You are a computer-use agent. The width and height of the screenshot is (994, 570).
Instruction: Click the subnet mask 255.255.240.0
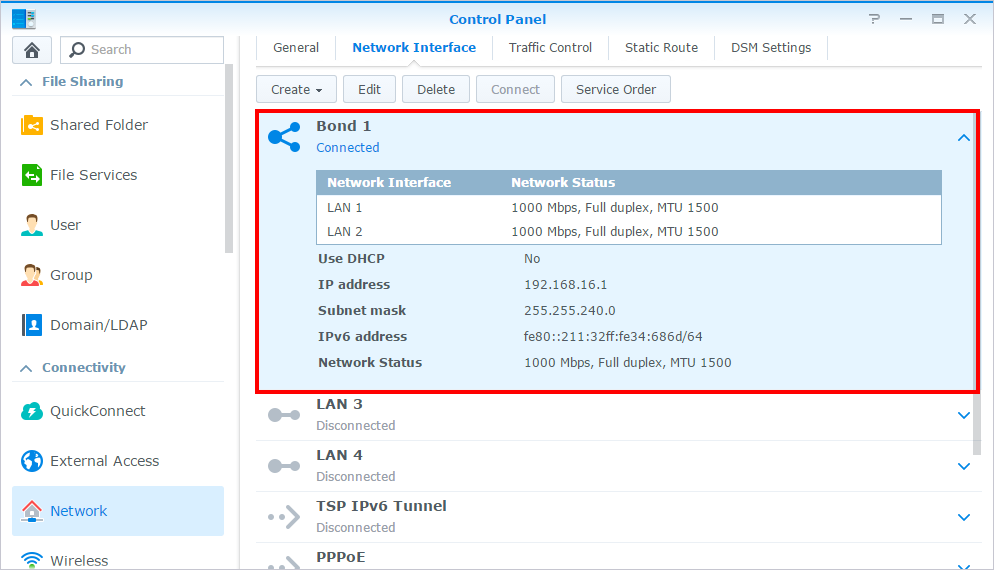pos(570,311)
